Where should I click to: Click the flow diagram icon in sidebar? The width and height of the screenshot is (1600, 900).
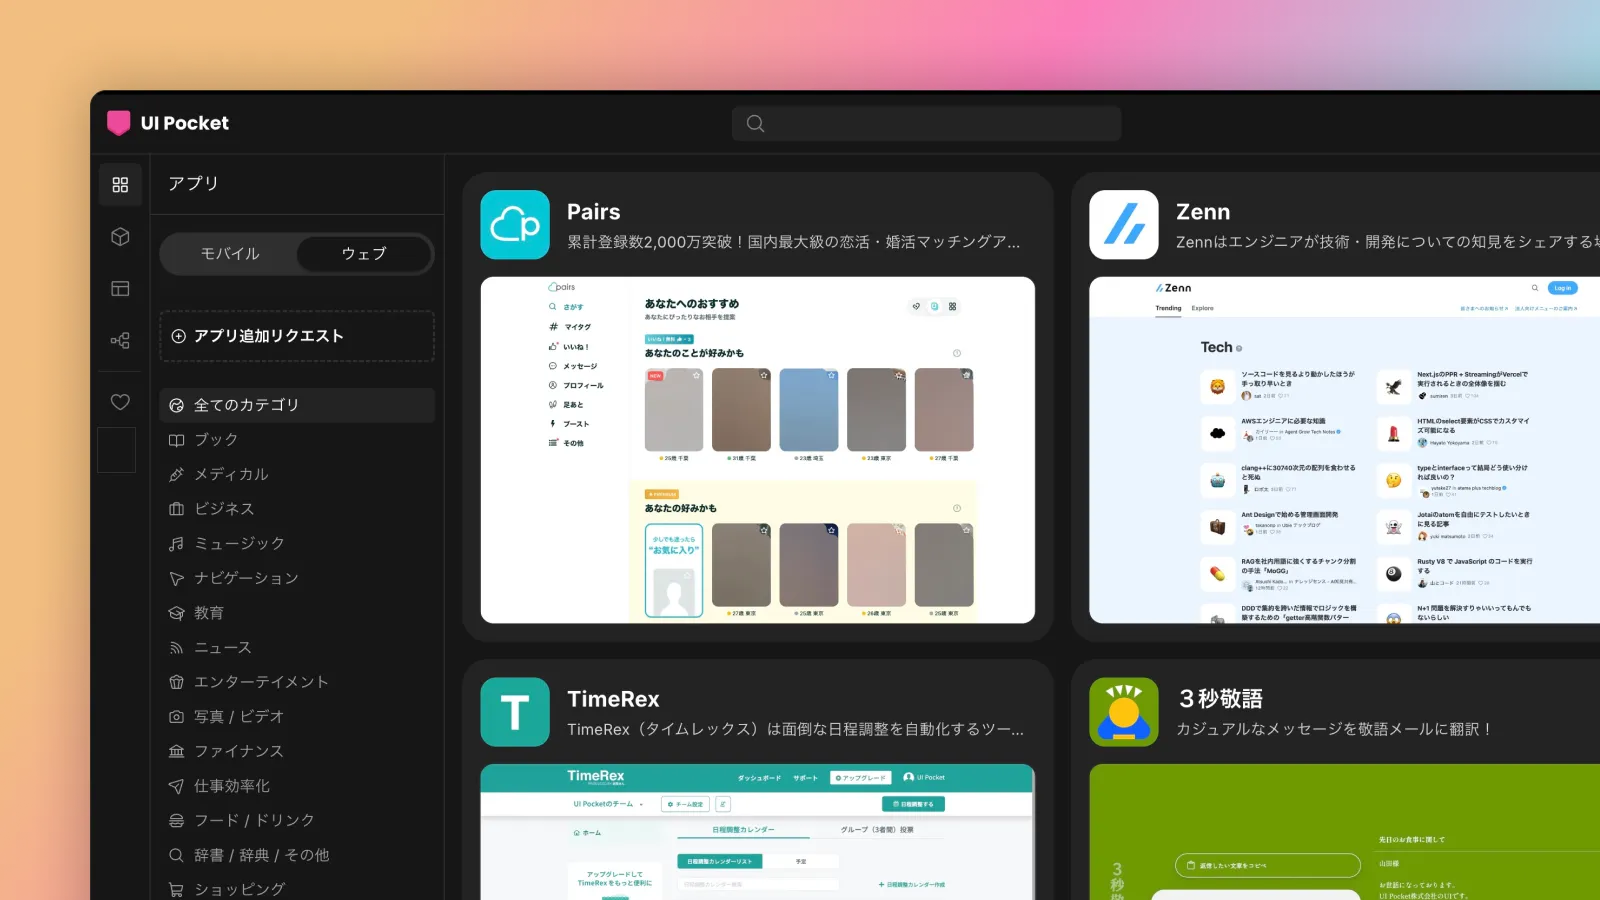click(x=120, y=341)
